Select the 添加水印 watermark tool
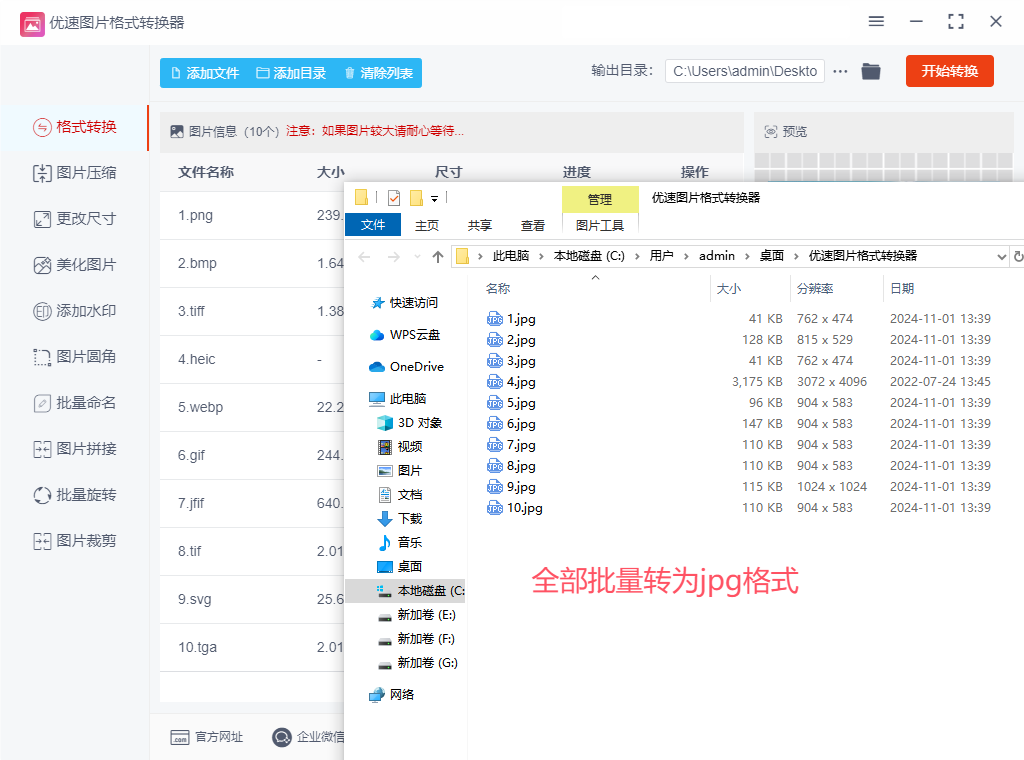 coord(74,311)
